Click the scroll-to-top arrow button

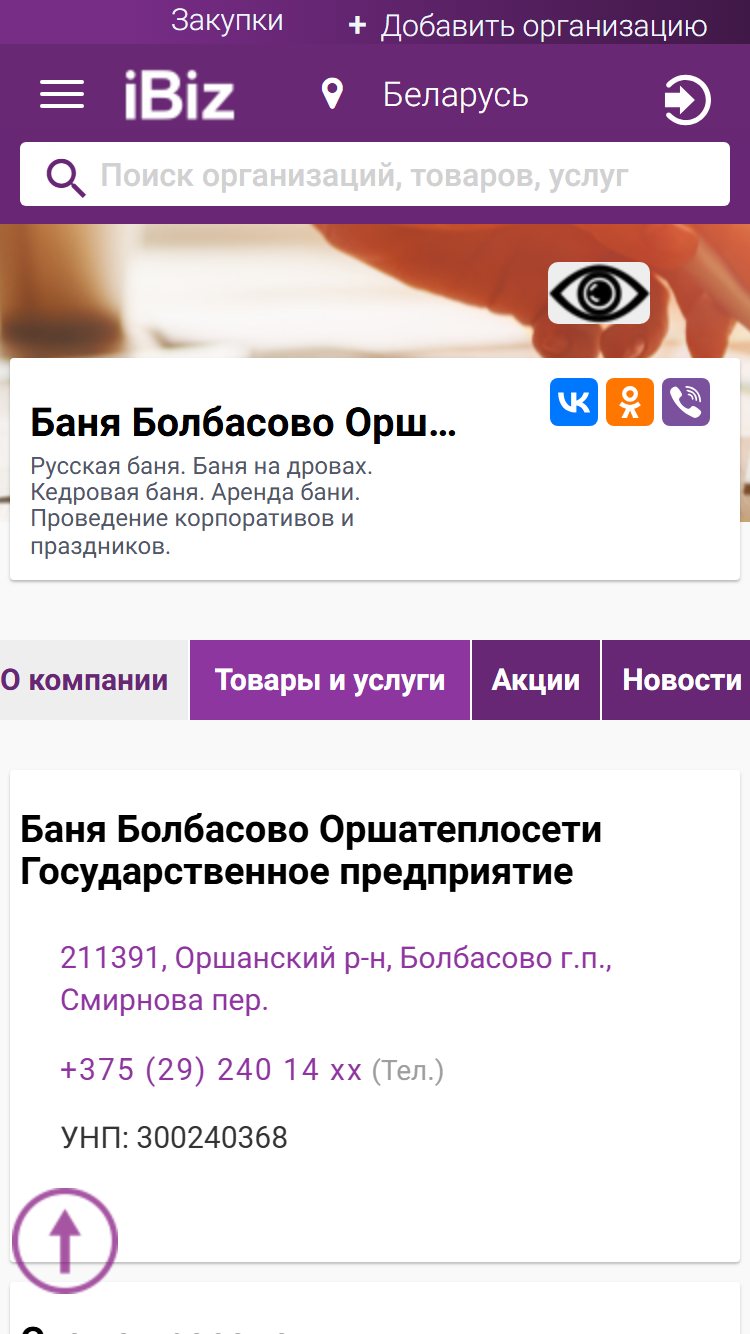click(x=65, y=1241)
